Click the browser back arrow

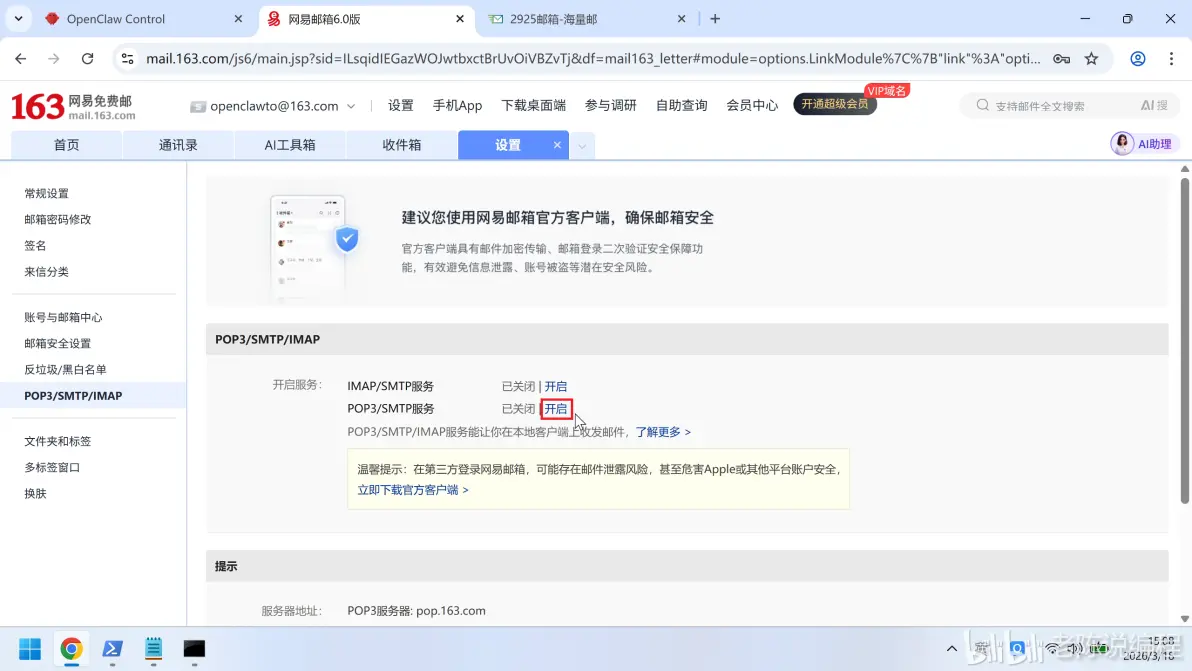tap(21, 59)
